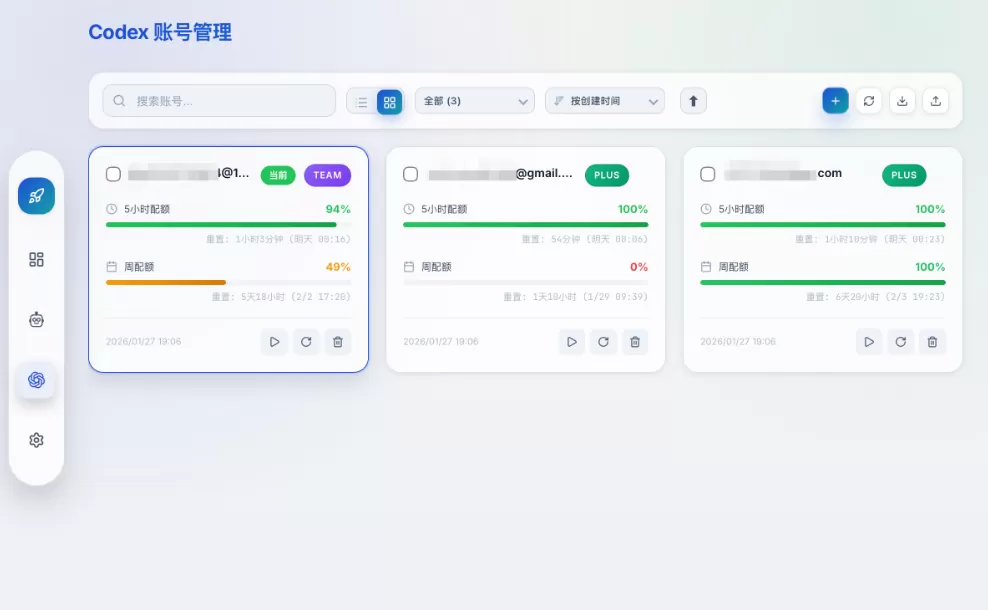Add a new account with plus button
Viewport: 988px width, 610px height.
pos(836,101)
